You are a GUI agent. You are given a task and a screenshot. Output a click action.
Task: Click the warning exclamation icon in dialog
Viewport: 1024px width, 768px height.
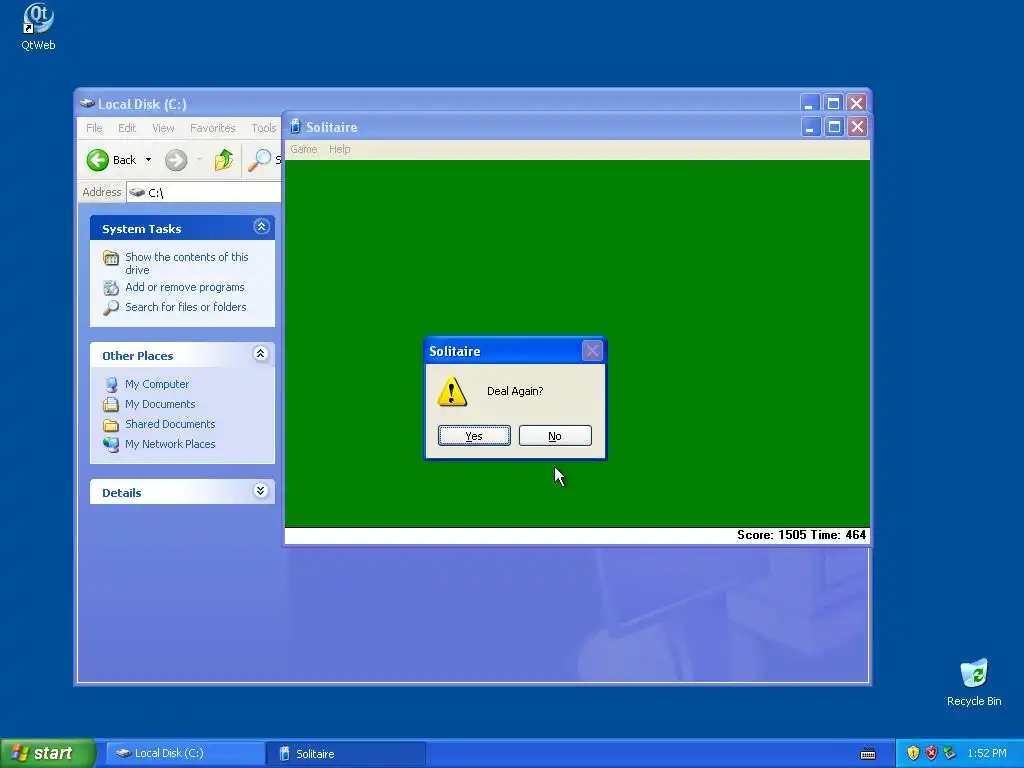click(452, 392)
